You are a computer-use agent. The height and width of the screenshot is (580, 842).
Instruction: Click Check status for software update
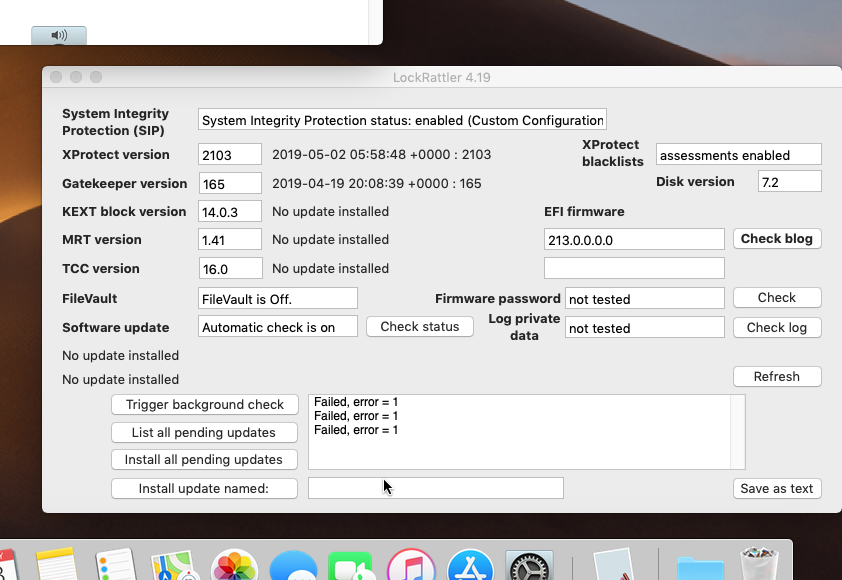point(420,327)
